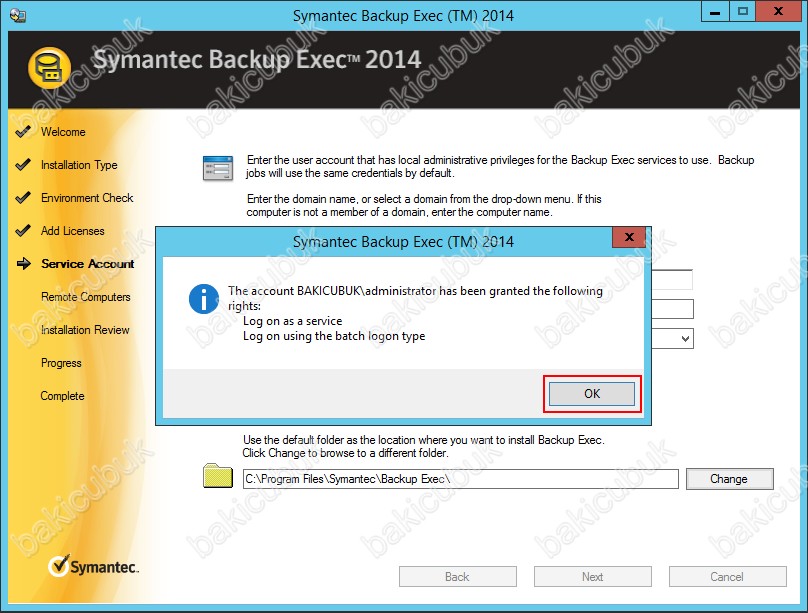Click 'Log on using the batch logon type'
Image resolution: width=808 pixels, height=613 pixels.
tap(334, 336)
